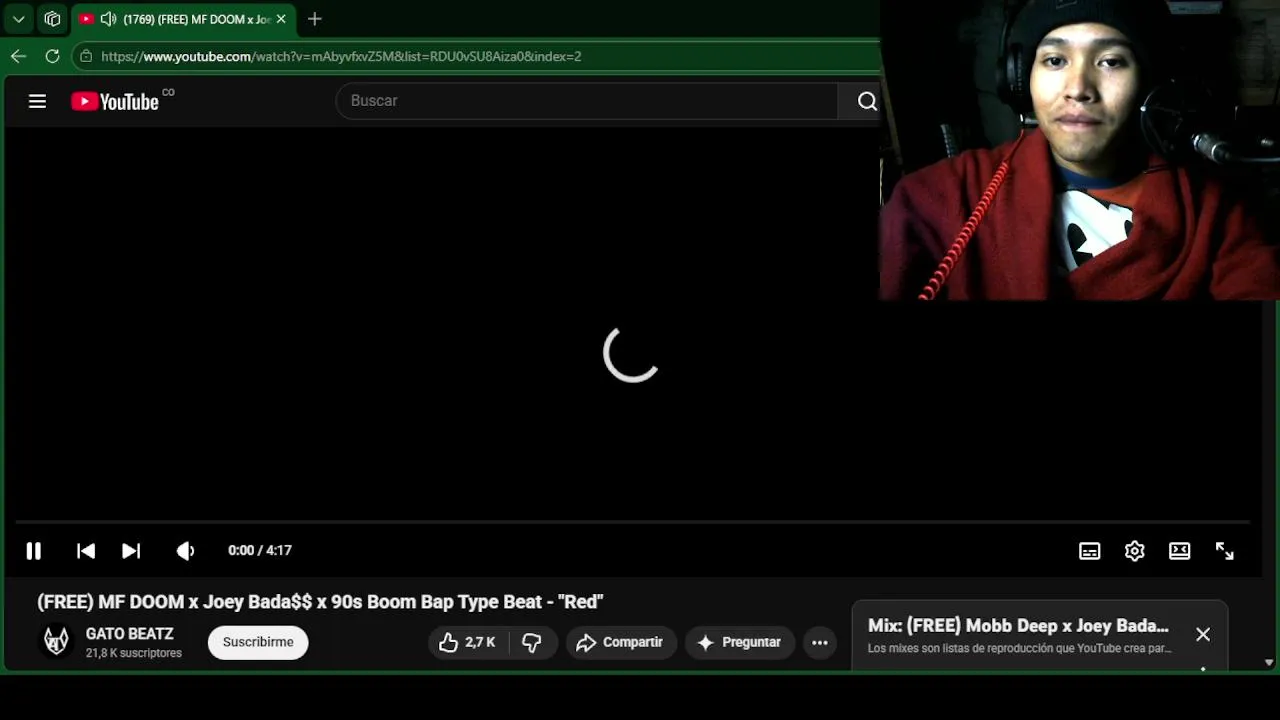
Task: Toggle theater mode view
Action: [x=1180, y=551]
